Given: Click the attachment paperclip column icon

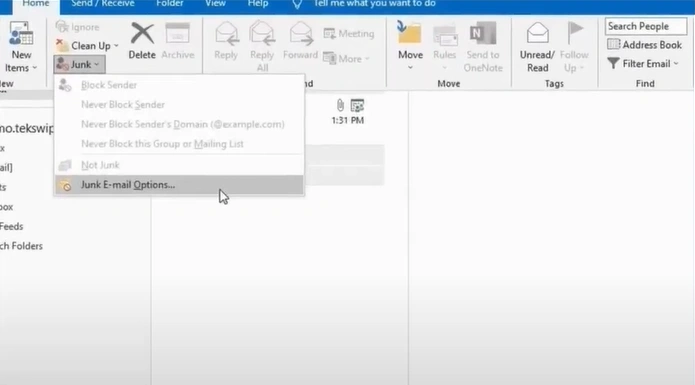Looking at the screenshot, I should click(x=340, y=105).
